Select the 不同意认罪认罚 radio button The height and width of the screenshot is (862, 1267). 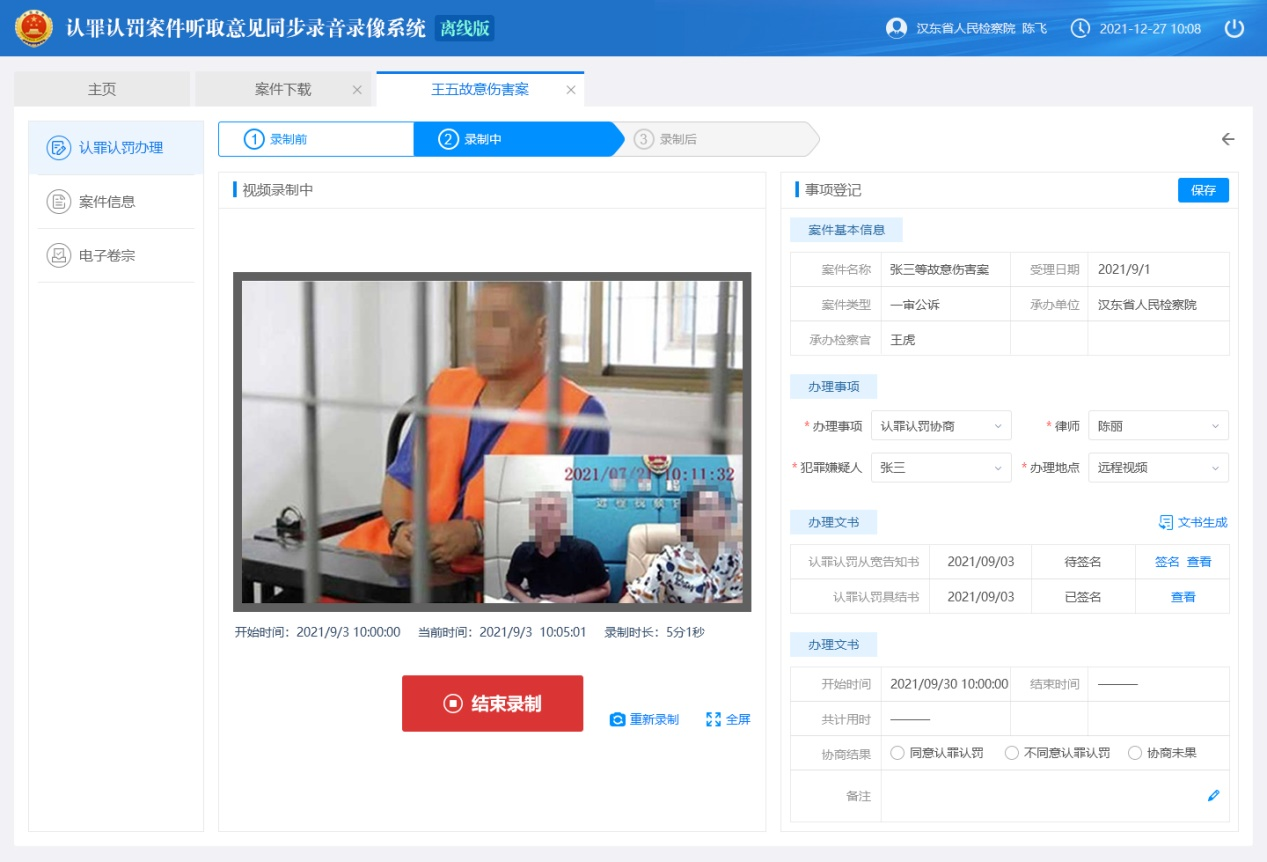click(x=1010, y=755)
